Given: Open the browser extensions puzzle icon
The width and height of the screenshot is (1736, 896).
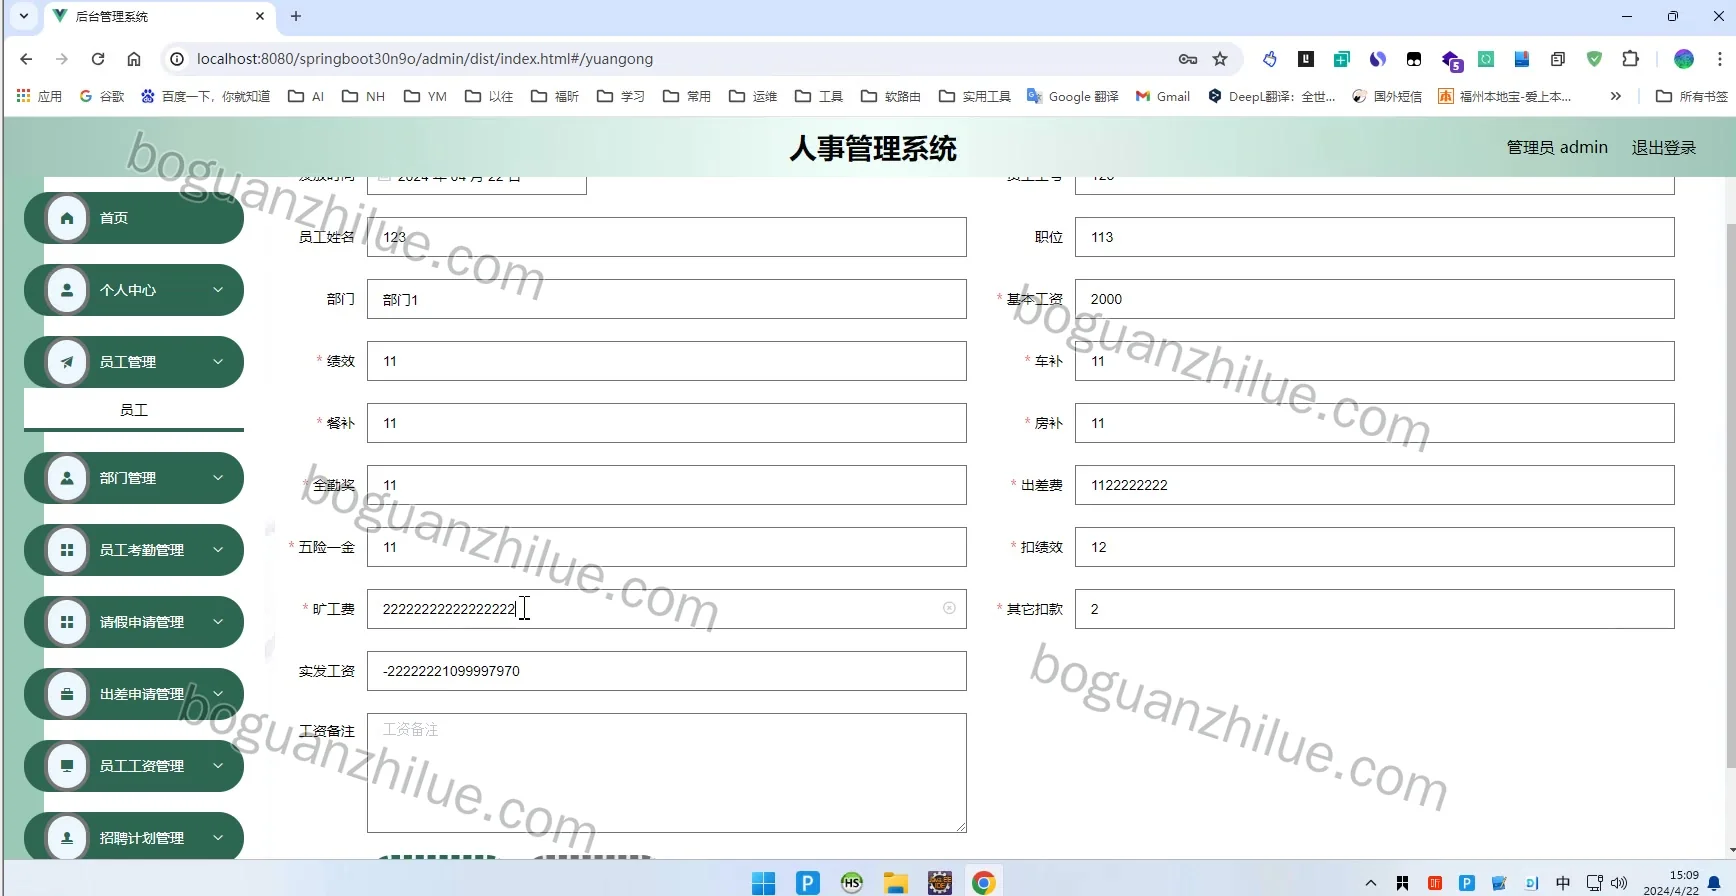Looking at the screenshot, I should click(x=1630, y=59).
